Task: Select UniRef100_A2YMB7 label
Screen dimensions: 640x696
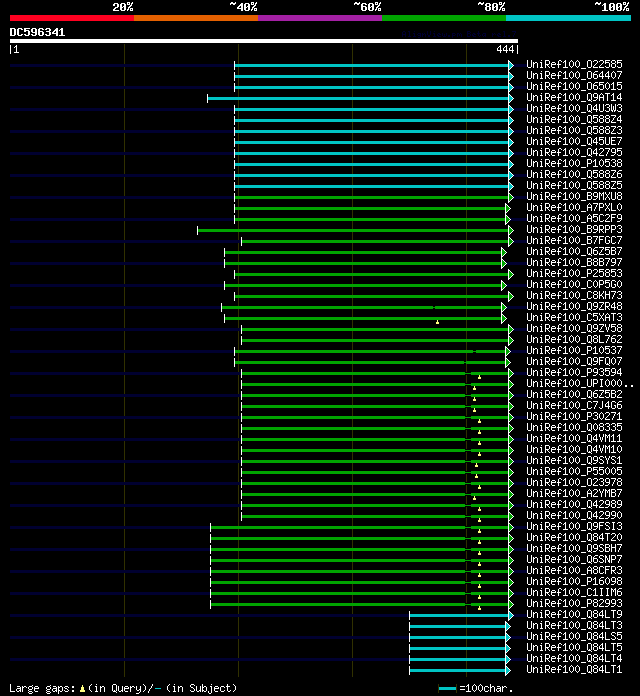Action: (x=574, y=494)
